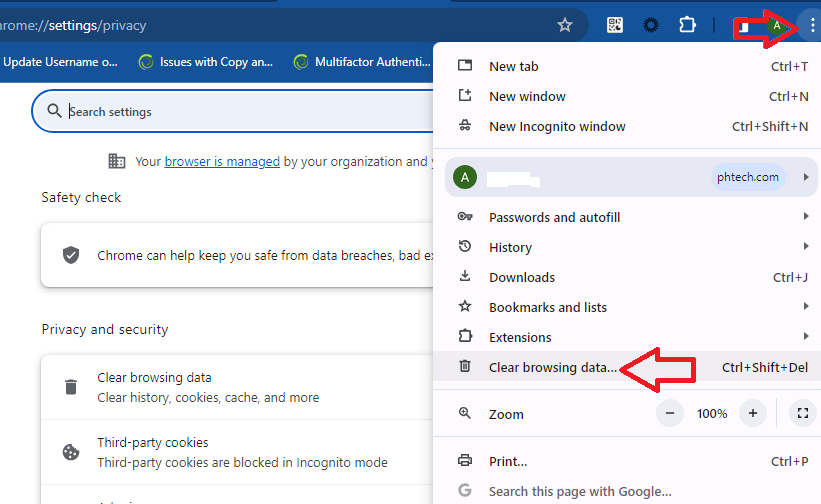821x504 pixels.
Task: Click the History clock icon in menu
Action: point(465,246)
